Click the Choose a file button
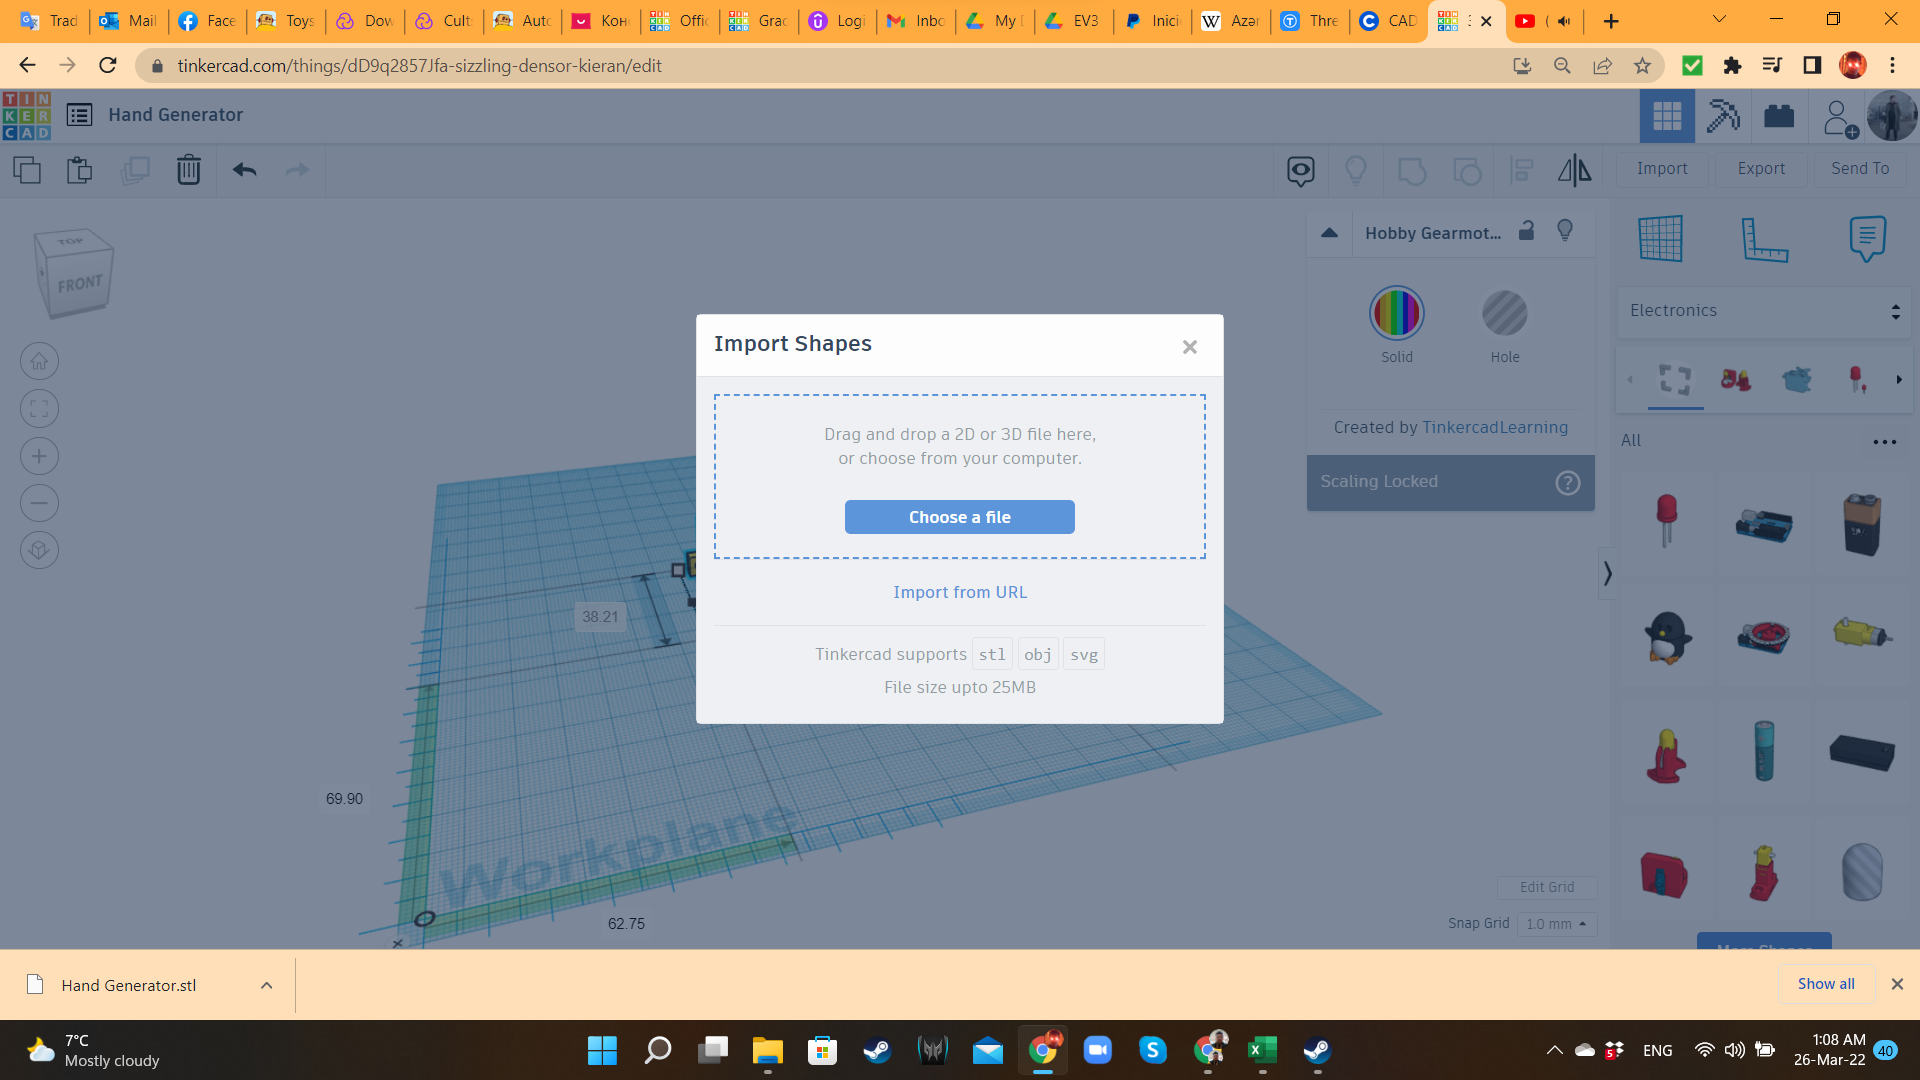 [959, 517]
